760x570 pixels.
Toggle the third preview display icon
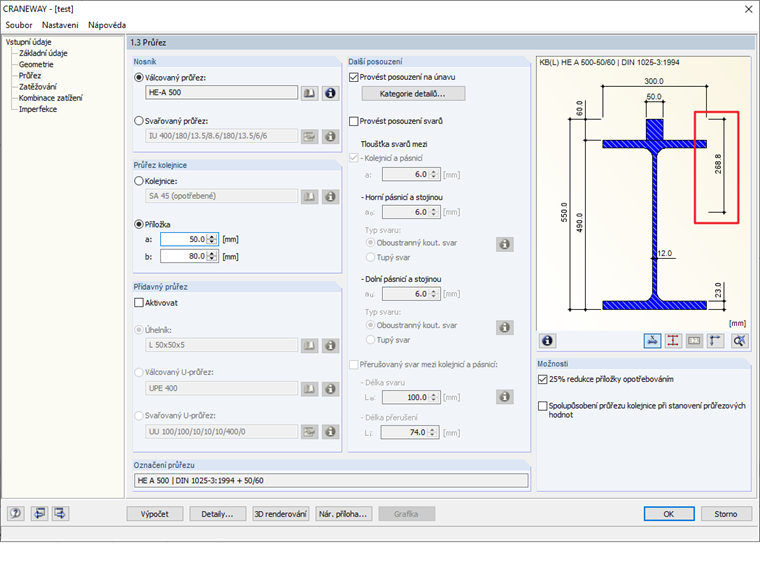click(x=694, y=341)
